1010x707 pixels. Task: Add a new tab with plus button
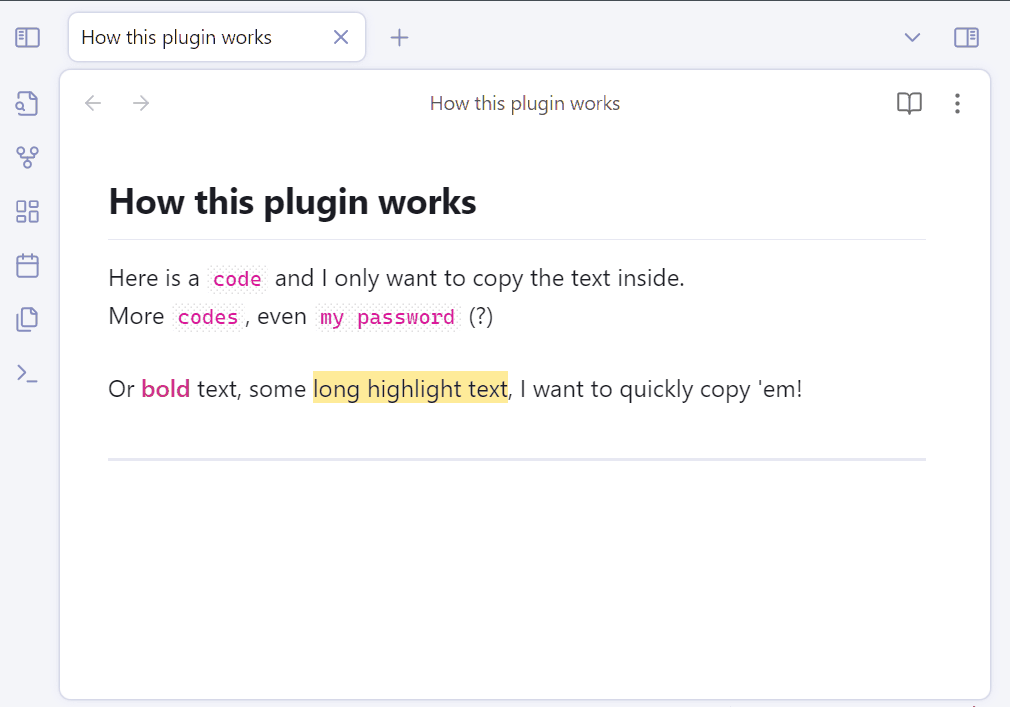point(399,37)
